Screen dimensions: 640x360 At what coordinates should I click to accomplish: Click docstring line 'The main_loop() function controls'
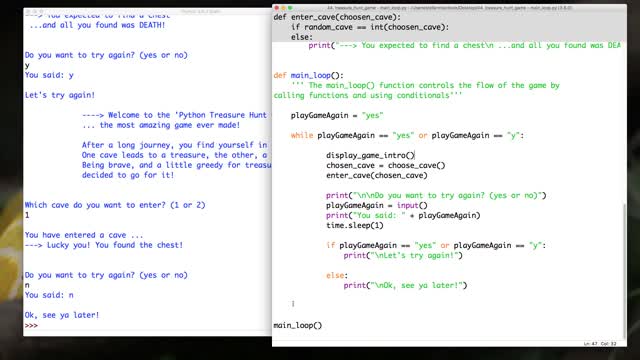425,85
